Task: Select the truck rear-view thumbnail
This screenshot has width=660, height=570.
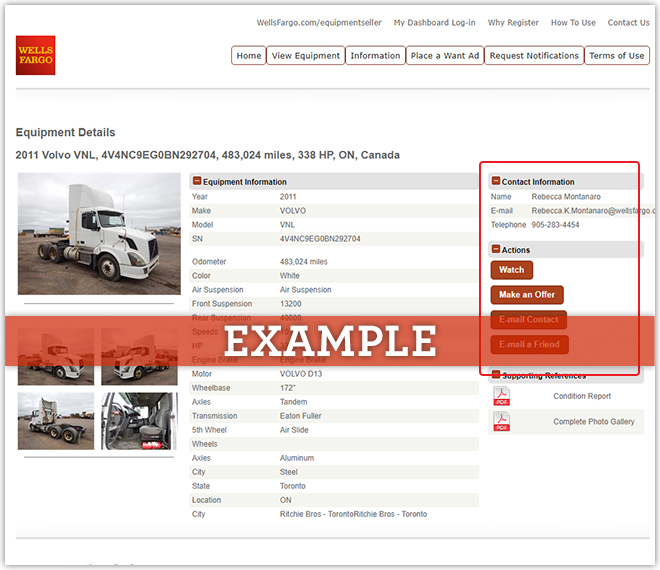Action: [56, 421]
